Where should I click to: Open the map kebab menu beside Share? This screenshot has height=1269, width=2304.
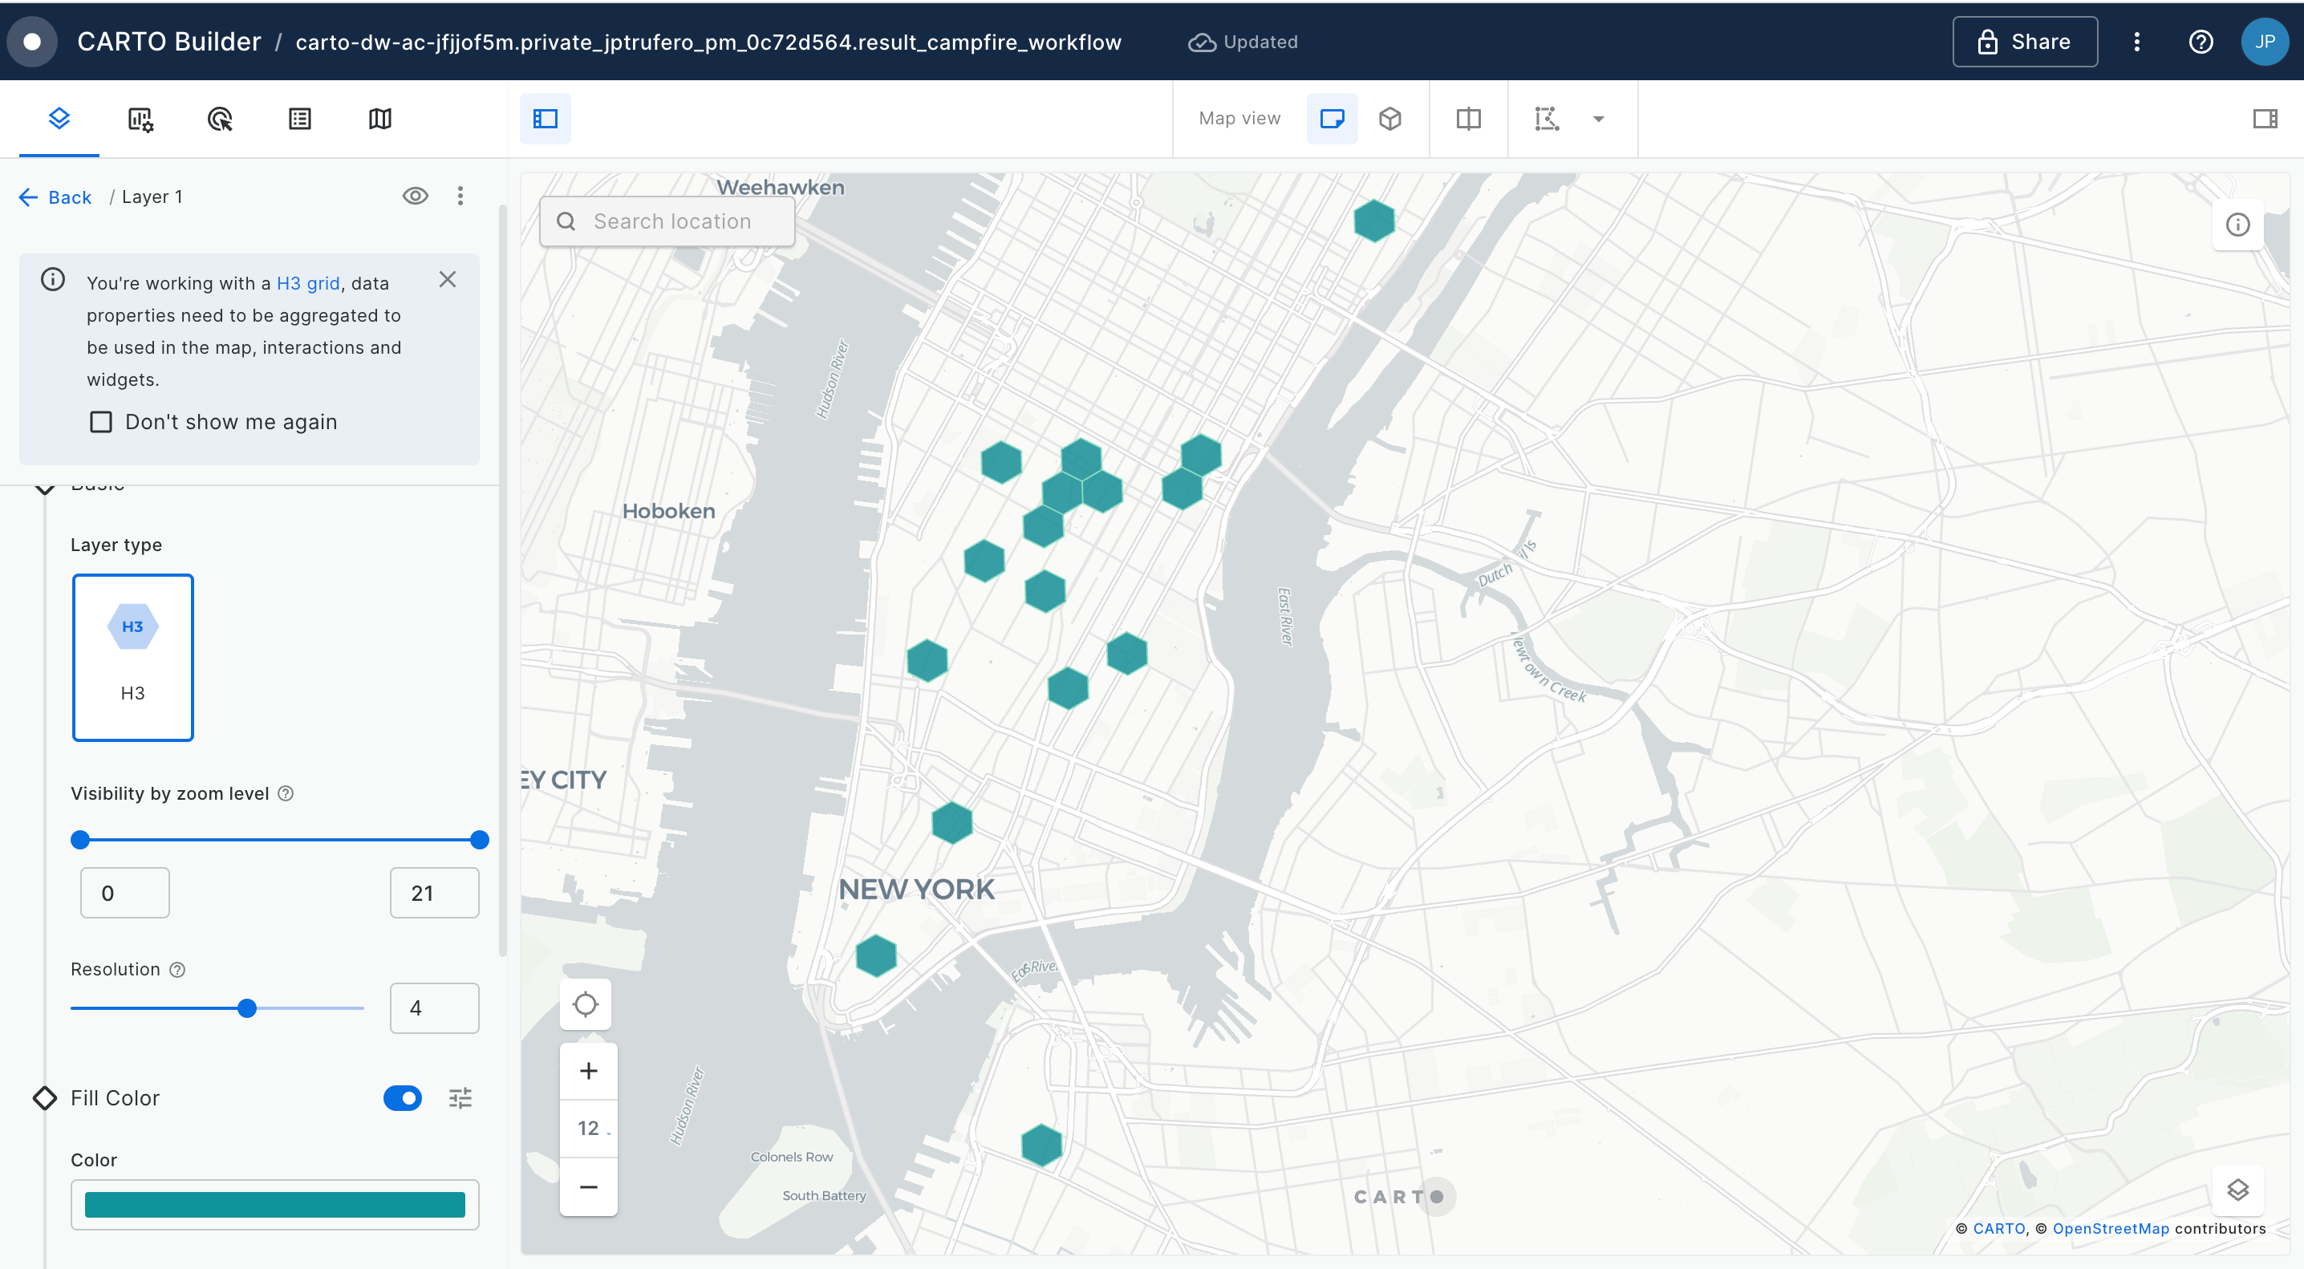2137,42
